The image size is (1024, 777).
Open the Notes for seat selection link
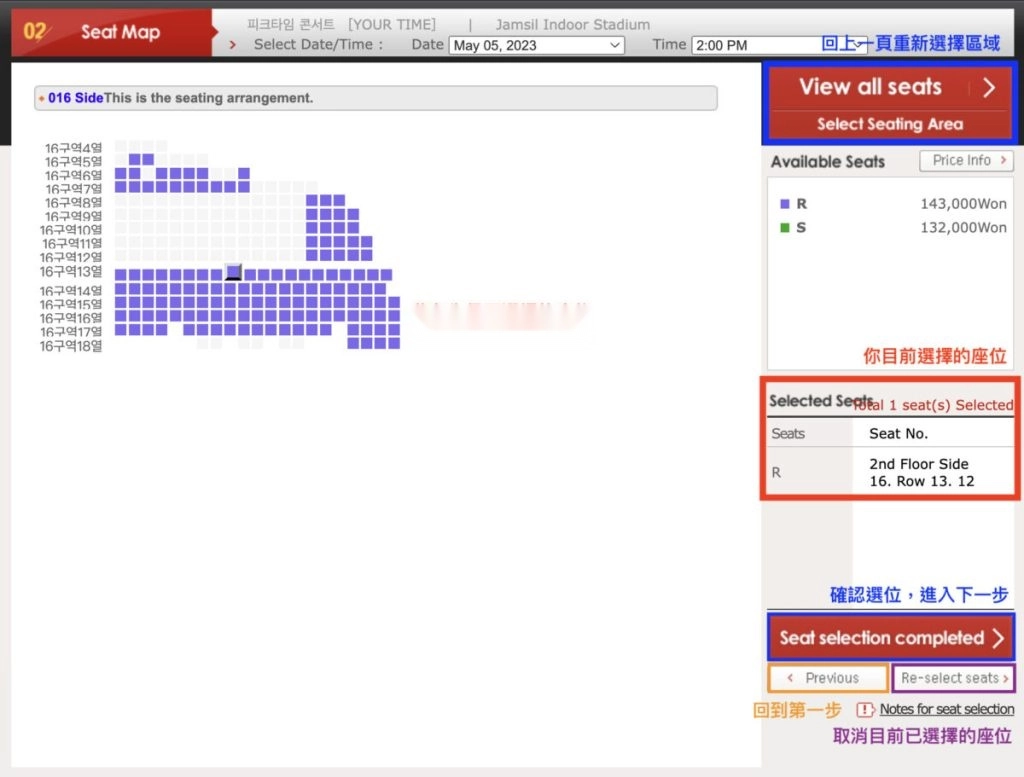946,709
